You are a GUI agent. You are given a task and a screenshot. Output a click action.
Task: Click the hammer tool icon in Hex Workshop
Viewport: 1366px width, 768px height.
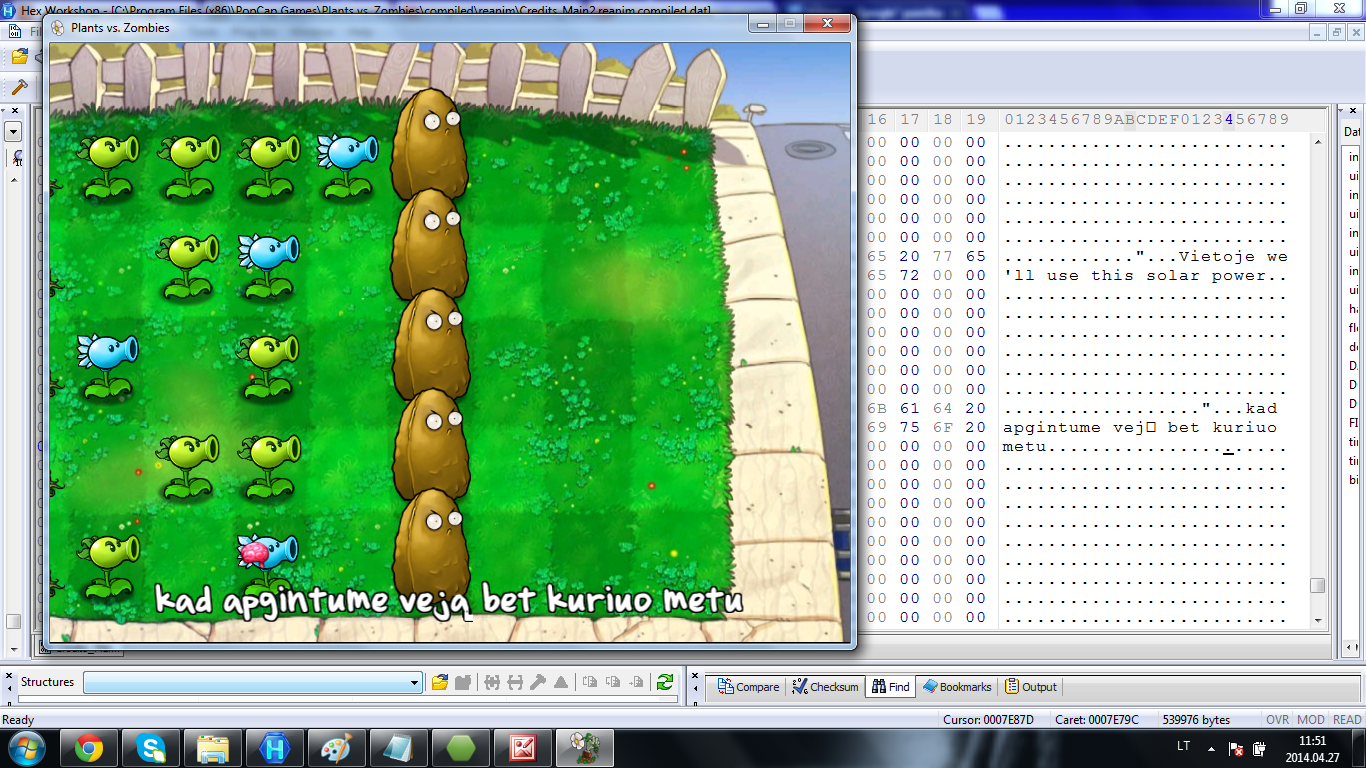[x=18, y=87]
